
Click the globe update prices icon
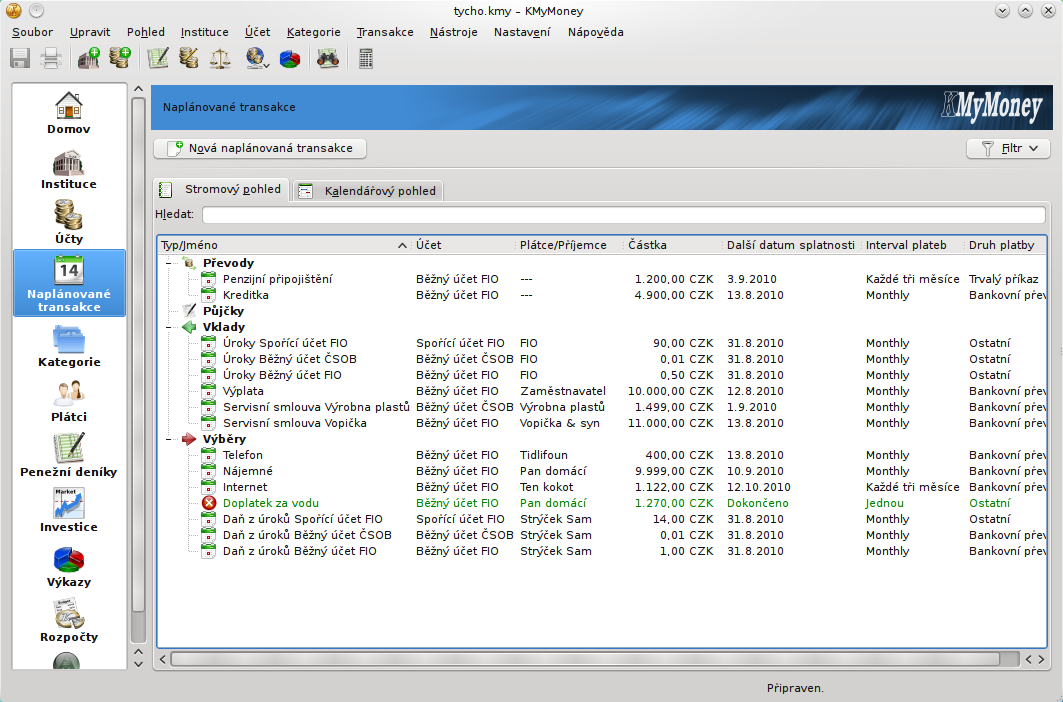pyautogui.click(x=257, y=59)
